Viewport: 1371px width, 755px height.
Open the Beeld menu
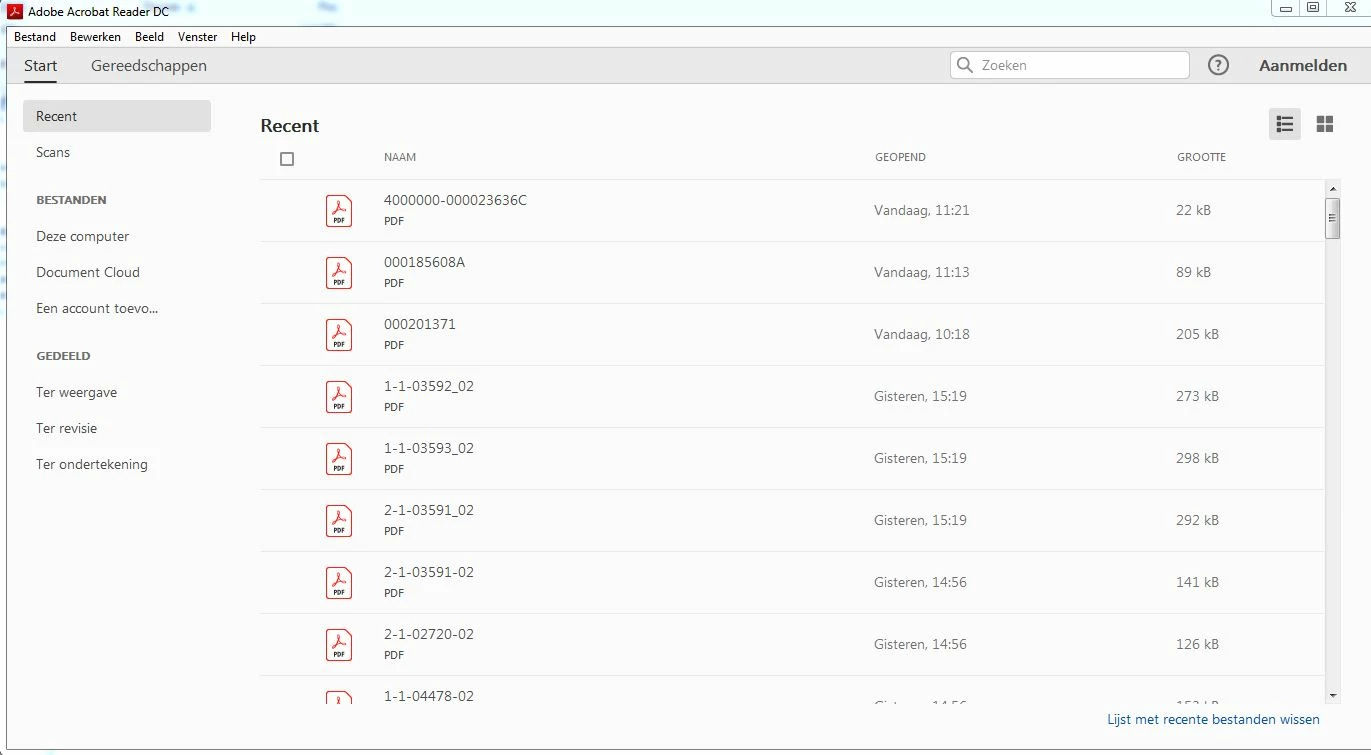[149, 37]
